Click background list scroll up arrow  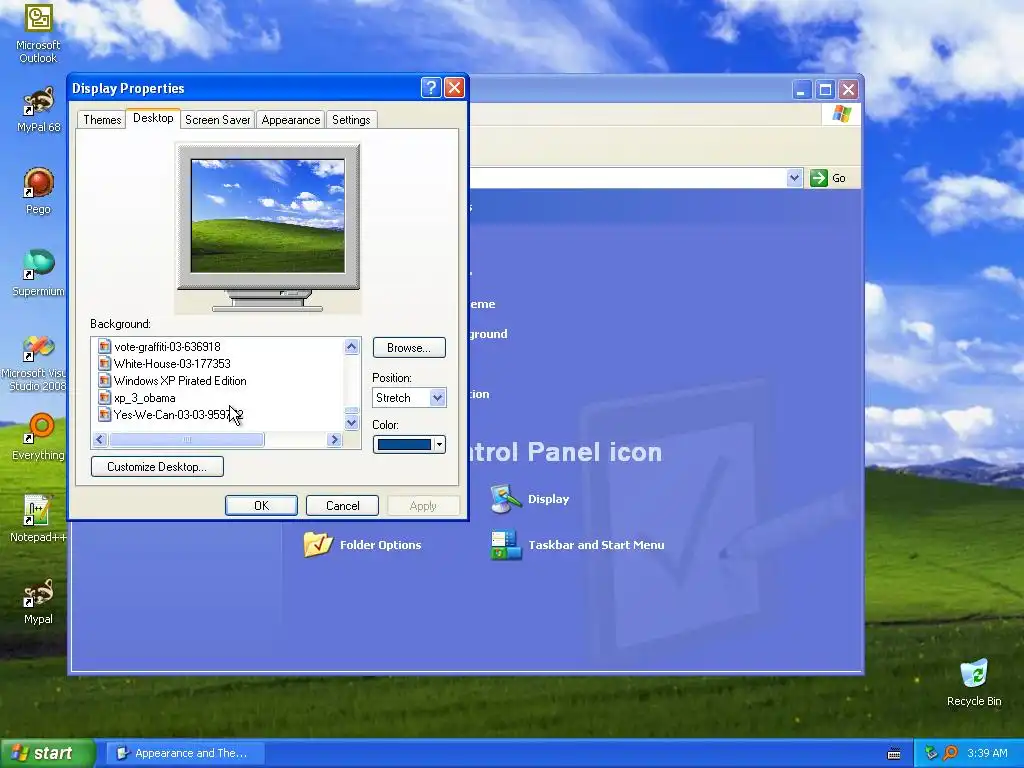[x=351, y=347]
